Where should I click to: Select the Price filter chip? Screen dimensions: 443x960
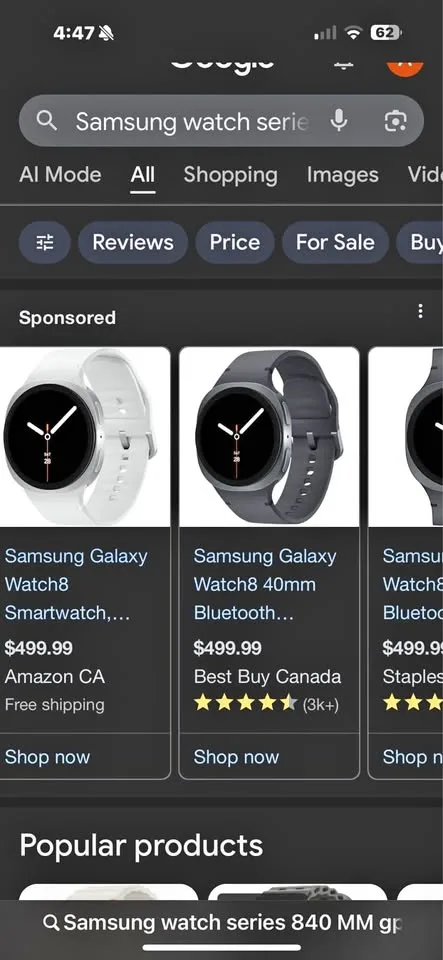pos(234,242)
